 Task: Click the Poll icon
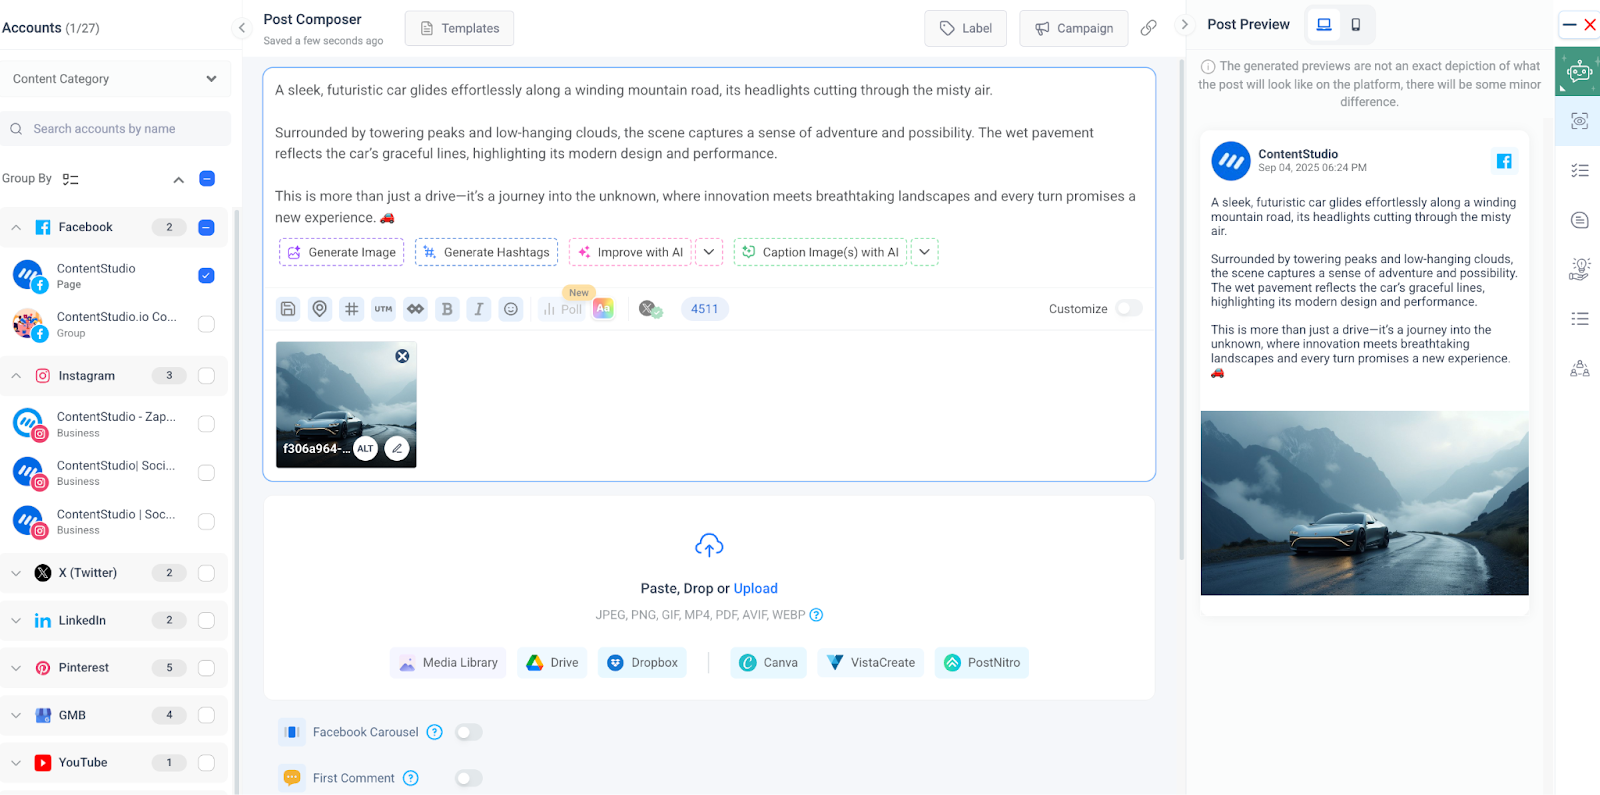pos(563,309)
